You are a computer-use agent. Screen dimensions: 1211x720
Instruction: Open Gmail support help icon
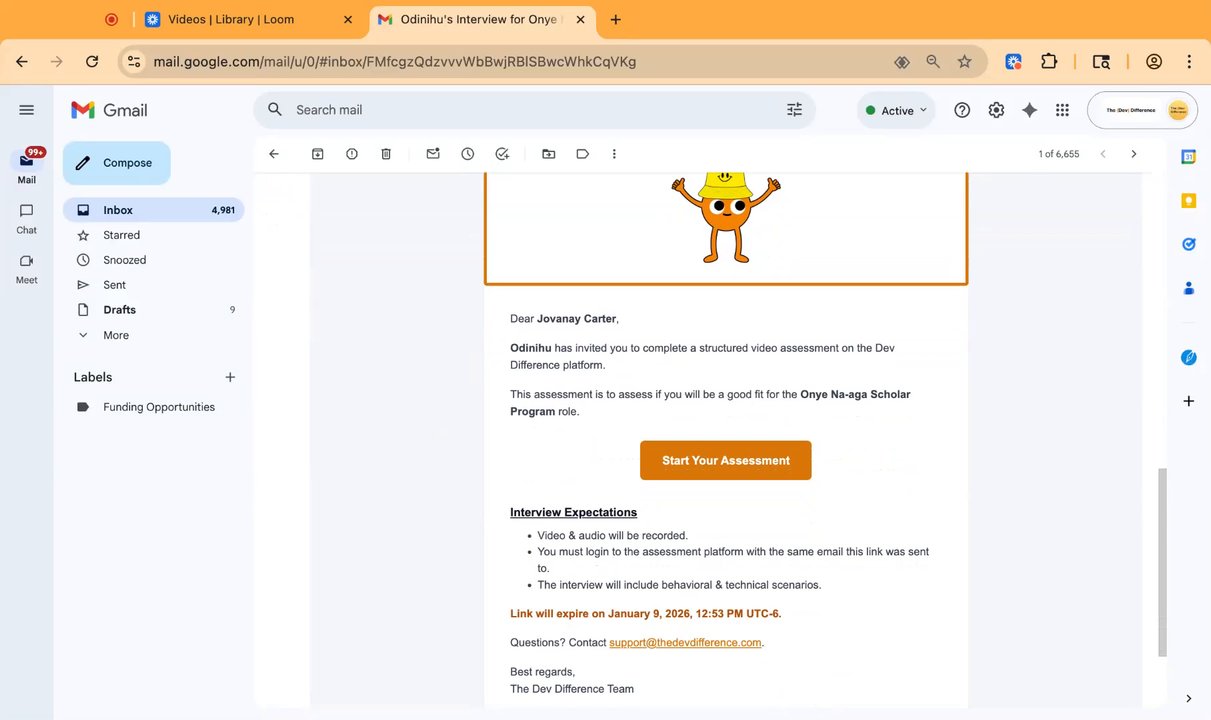(962, 110)
